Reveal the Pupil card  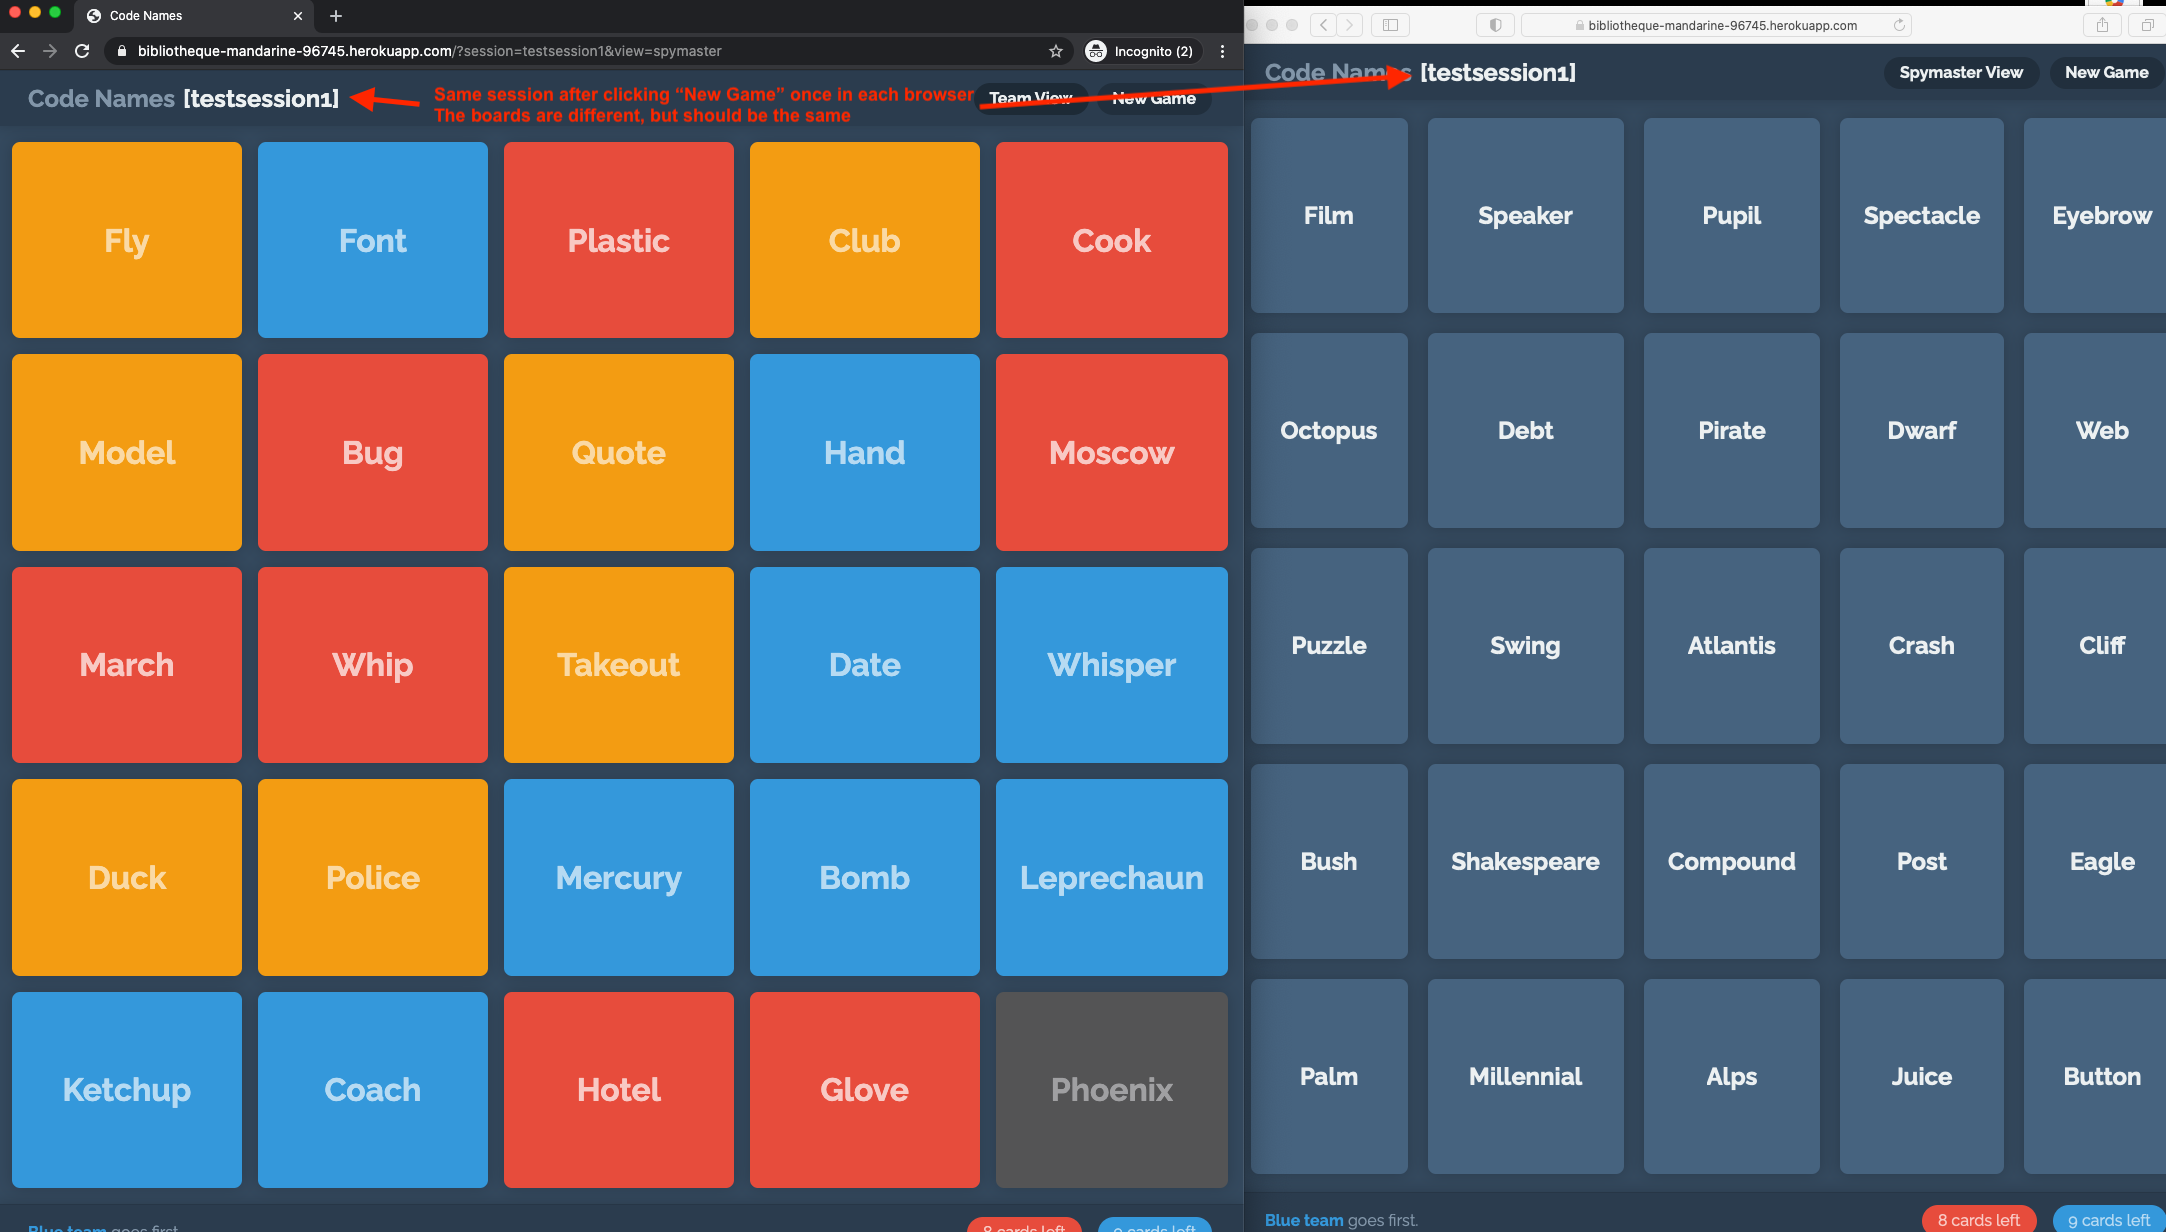(1732, 215)
